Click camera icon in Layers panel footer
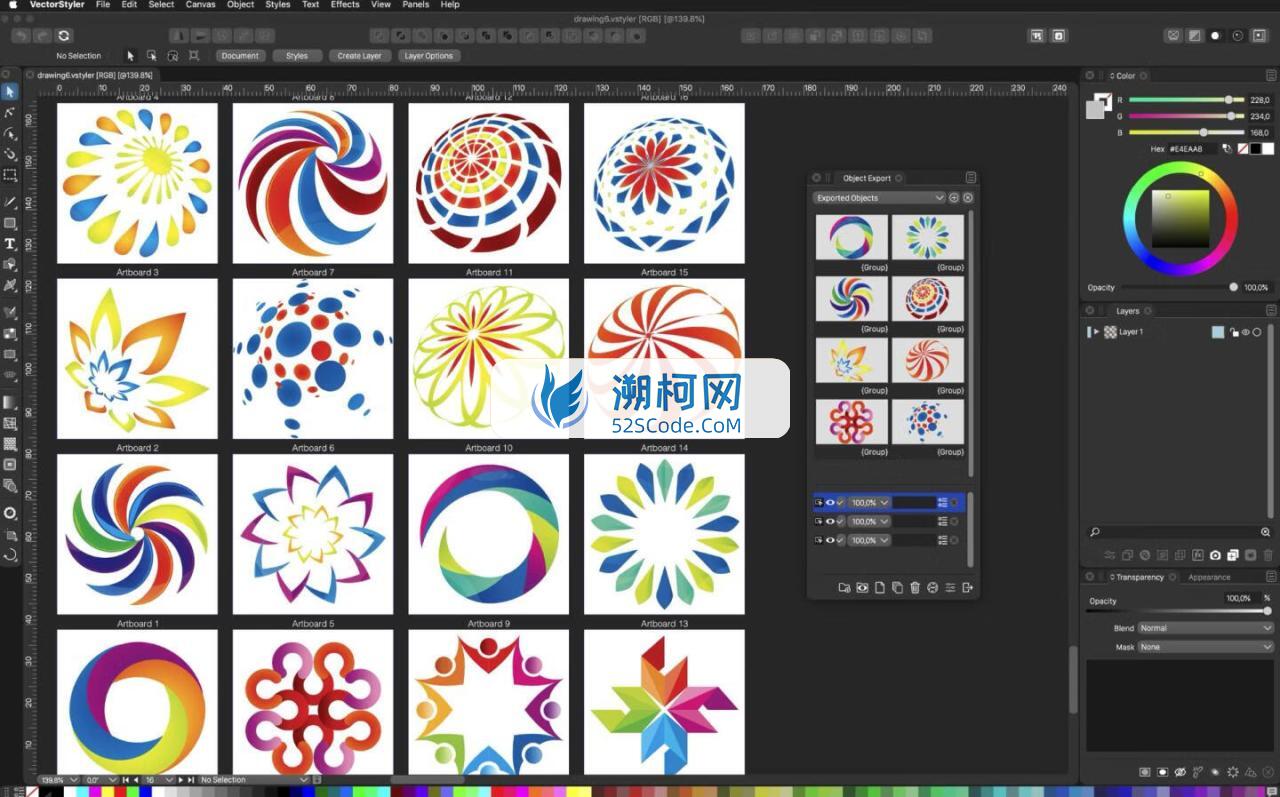 (x=1215, y=555)
